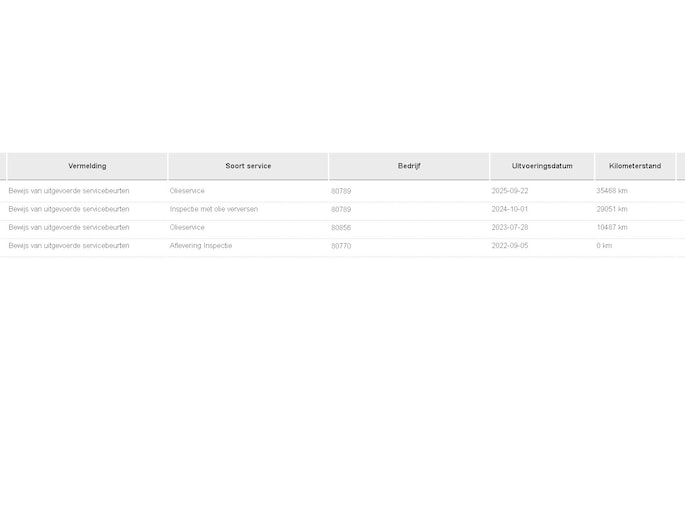The width and height of the screenshot is (685, 513).
Task: Select company number 80770
Action: click(x=341, y=246)
